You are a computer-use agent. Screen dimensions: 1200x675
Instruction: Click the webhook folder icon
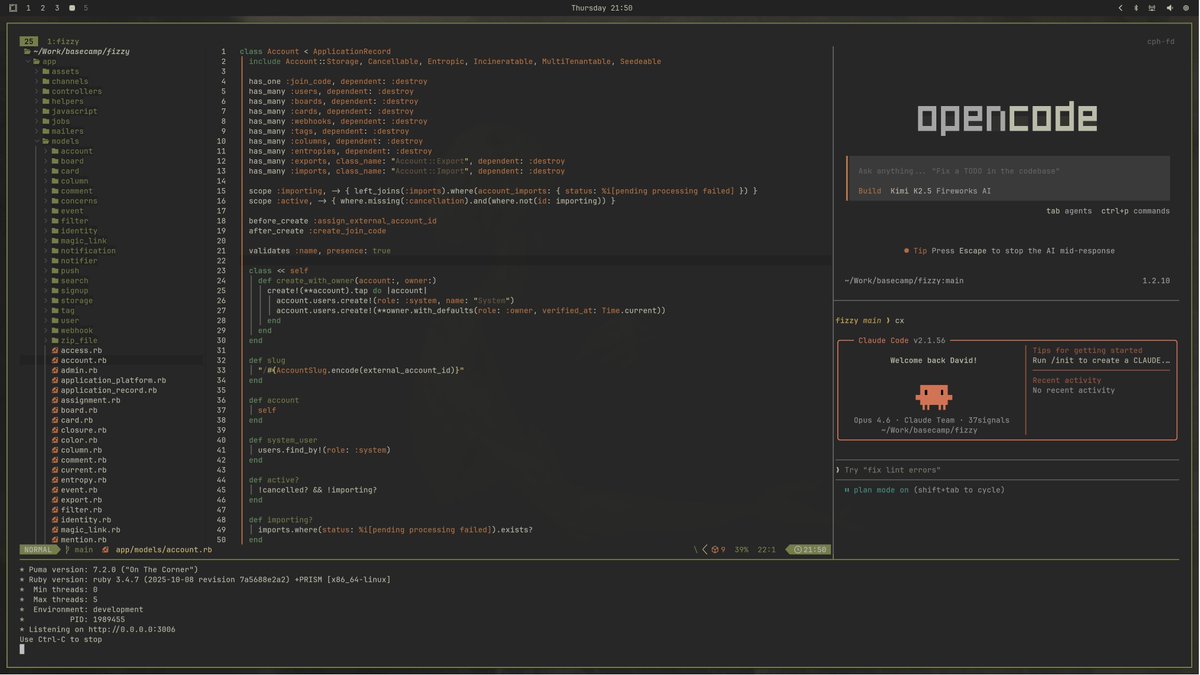point(55,331)
